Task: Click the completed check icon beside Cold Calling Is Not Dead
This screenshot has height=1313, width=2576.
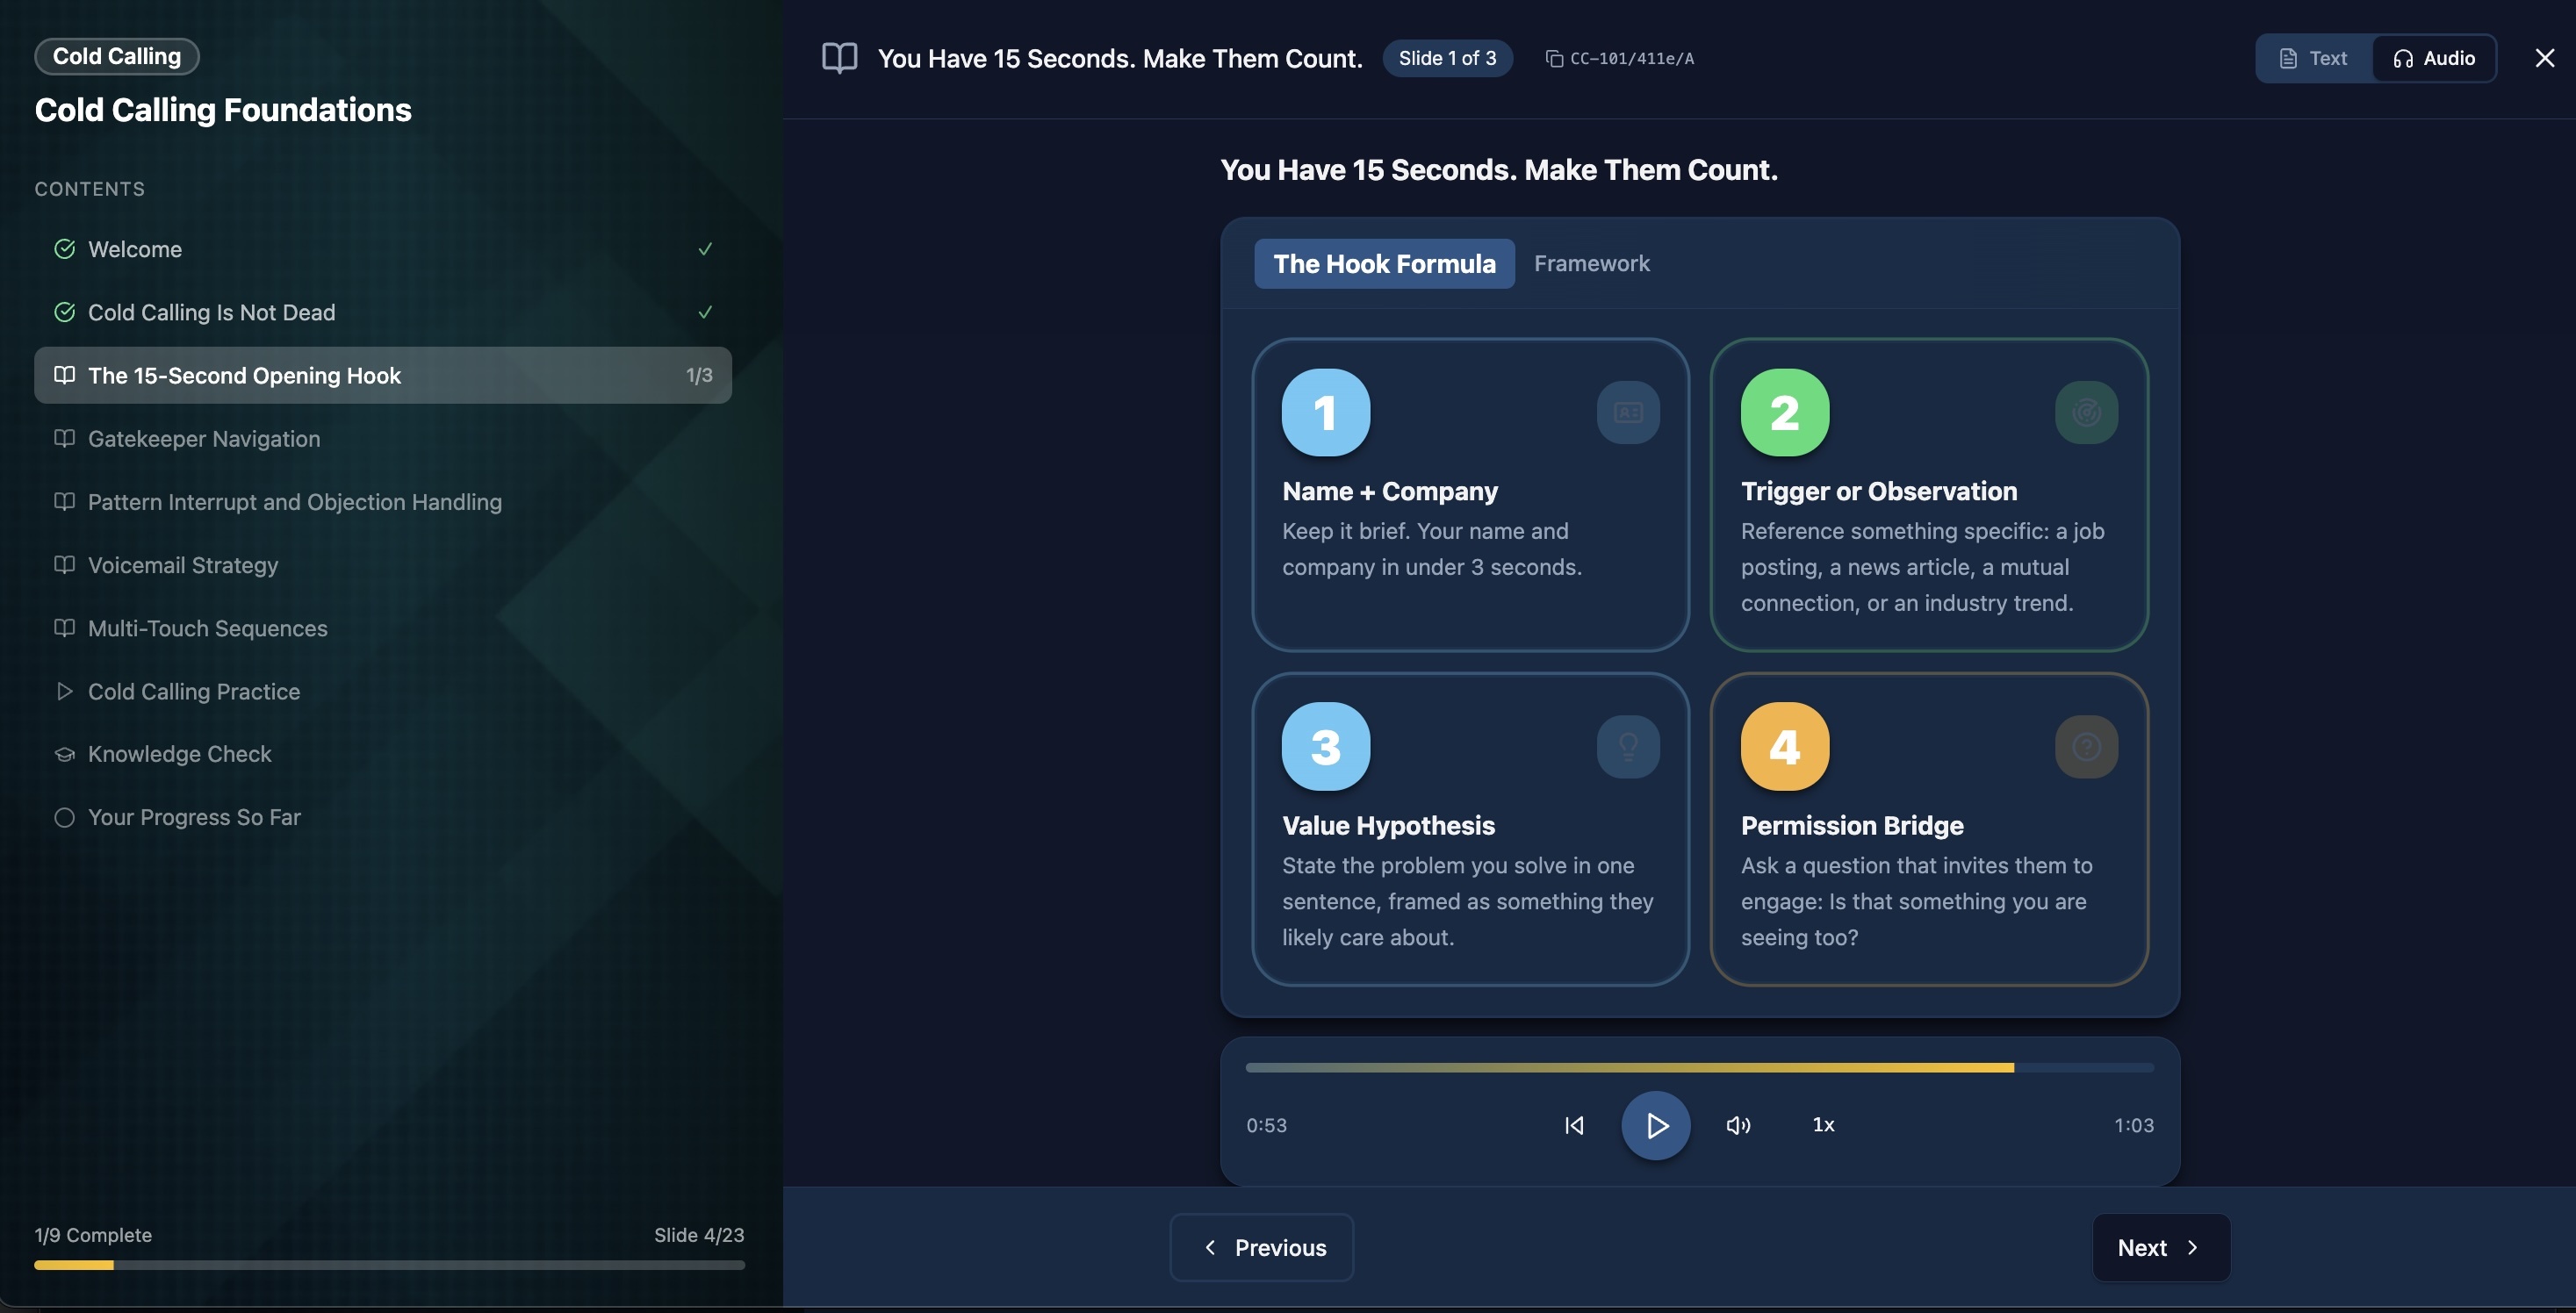Action: pos(64,312)
